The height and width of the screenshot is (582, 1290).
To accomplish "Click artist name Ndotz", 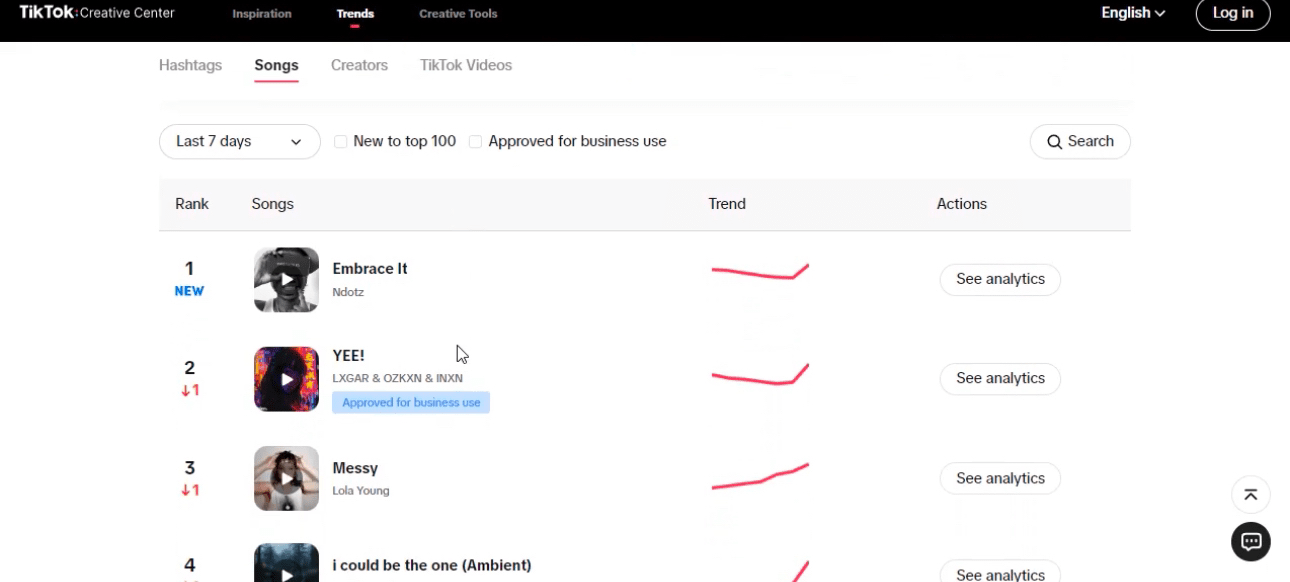I will pos(347,292).
